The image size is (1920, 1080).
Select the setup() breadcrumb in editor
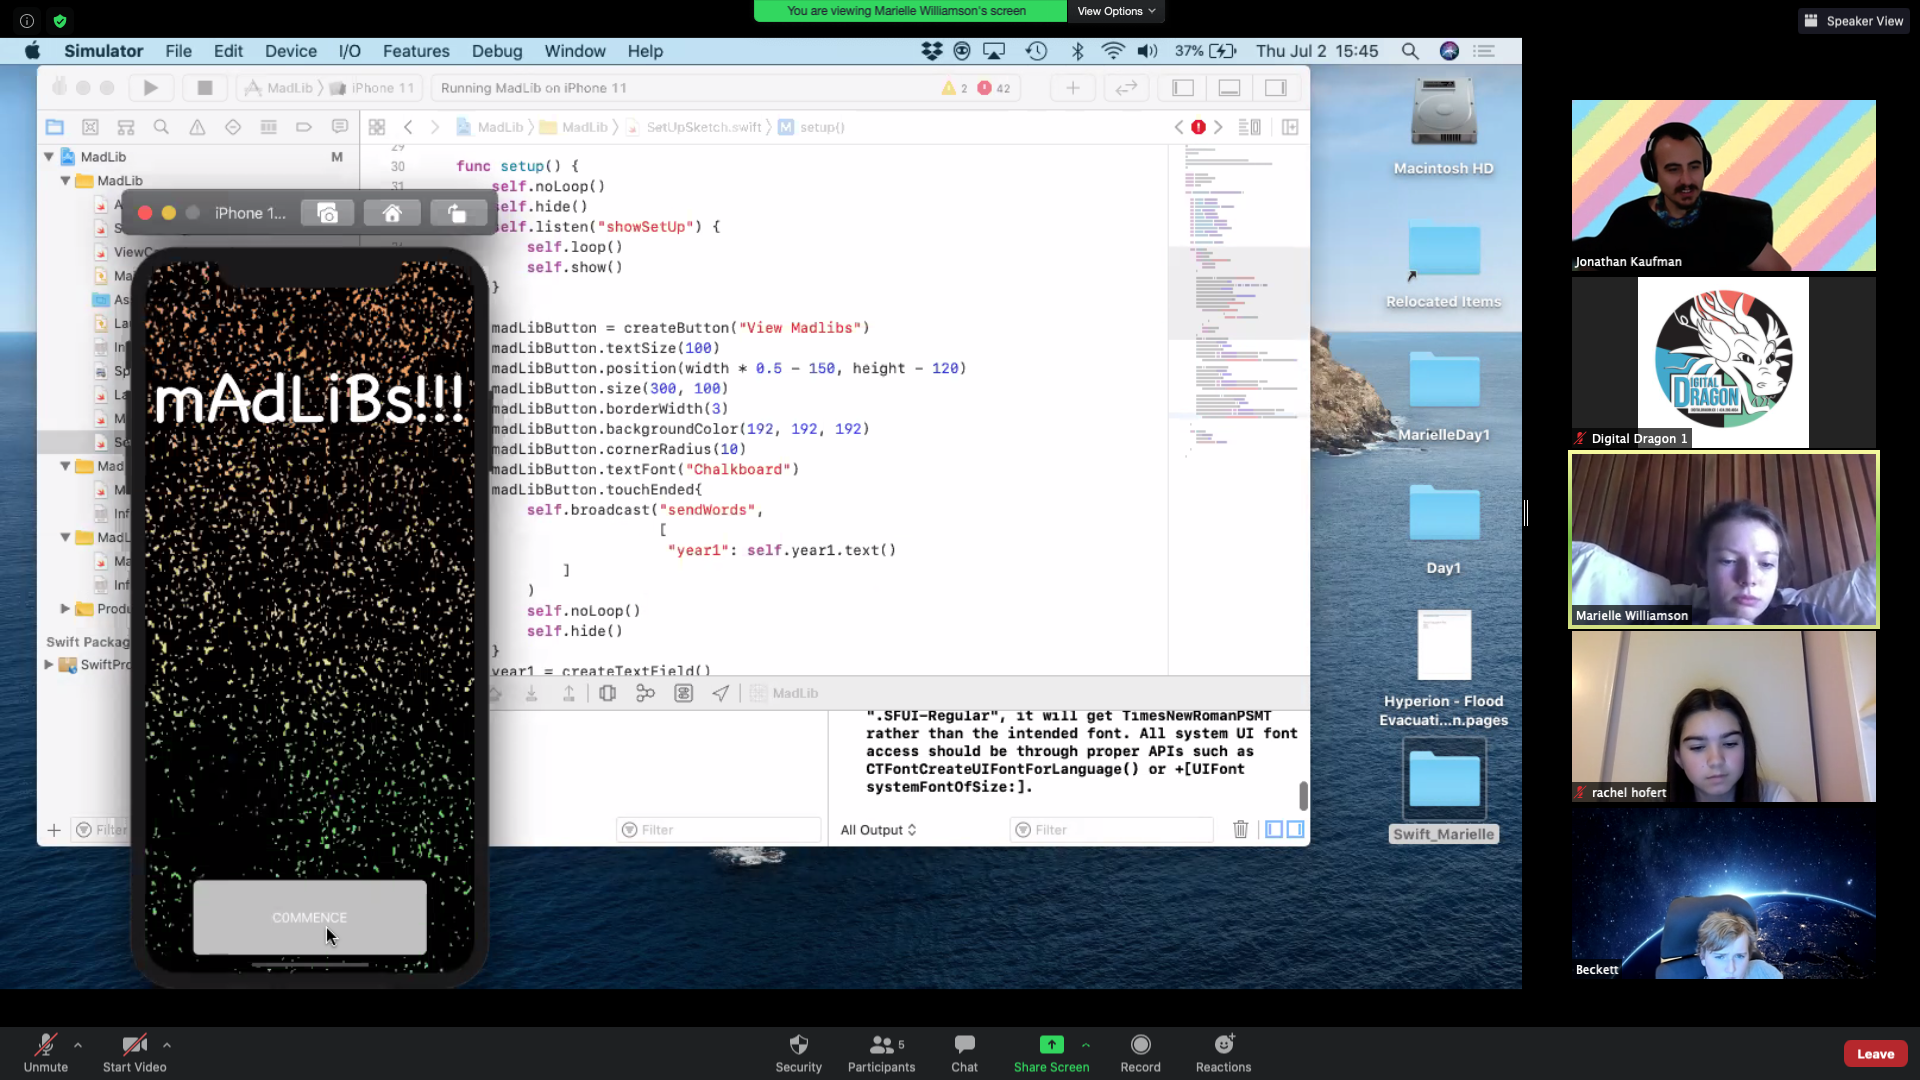click(822, 127)
